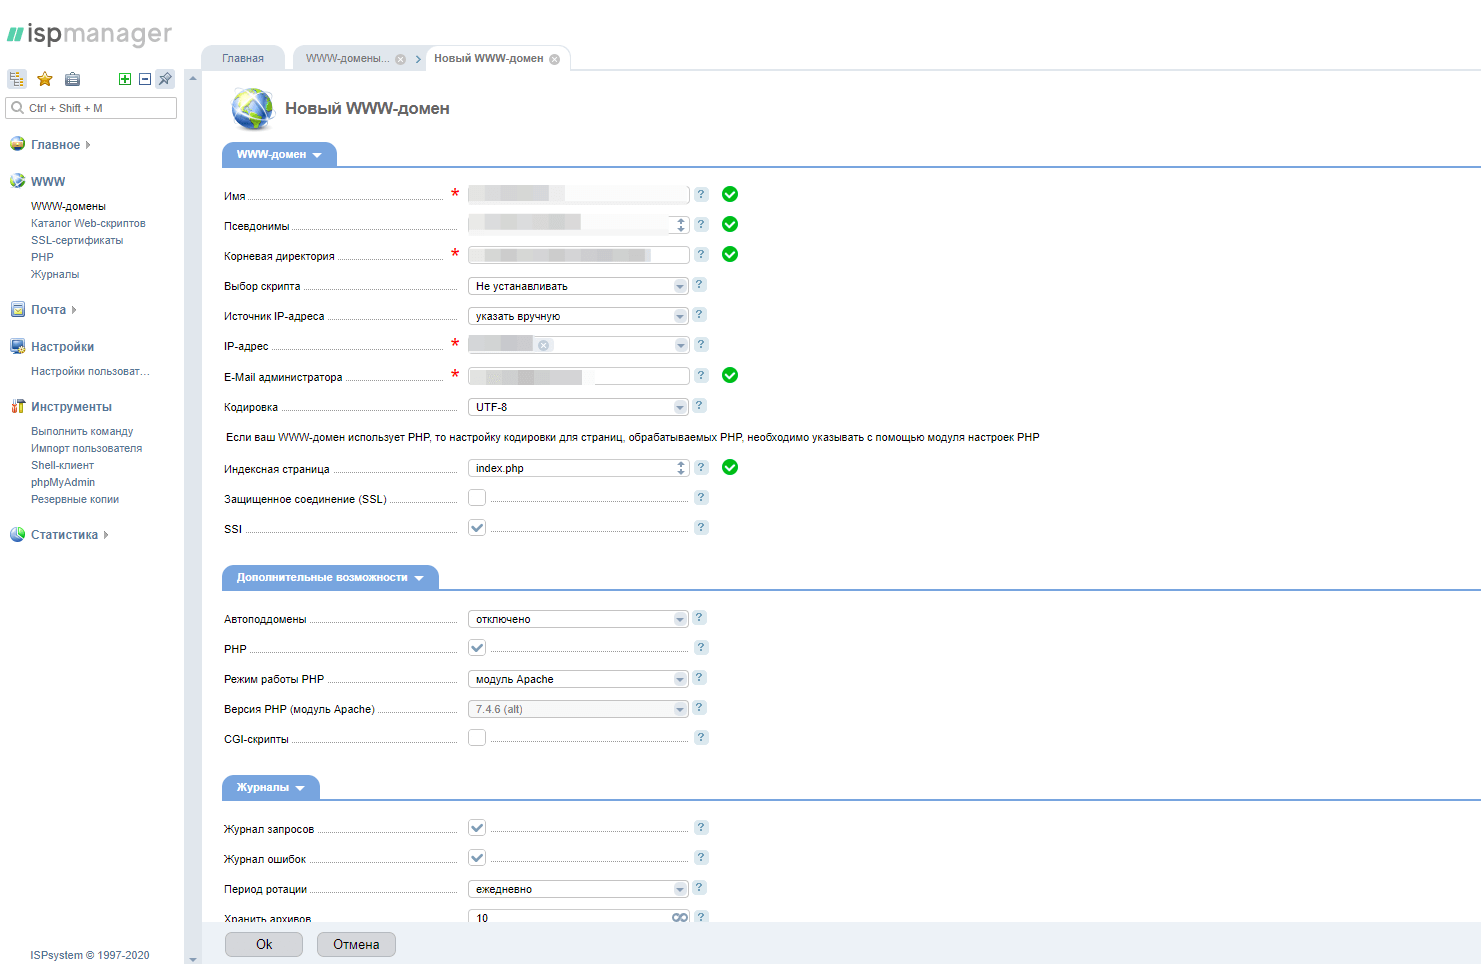Collapse the Дополнительные возможности section
Viewport: 1481px width, 964px height.
(330, 578)
